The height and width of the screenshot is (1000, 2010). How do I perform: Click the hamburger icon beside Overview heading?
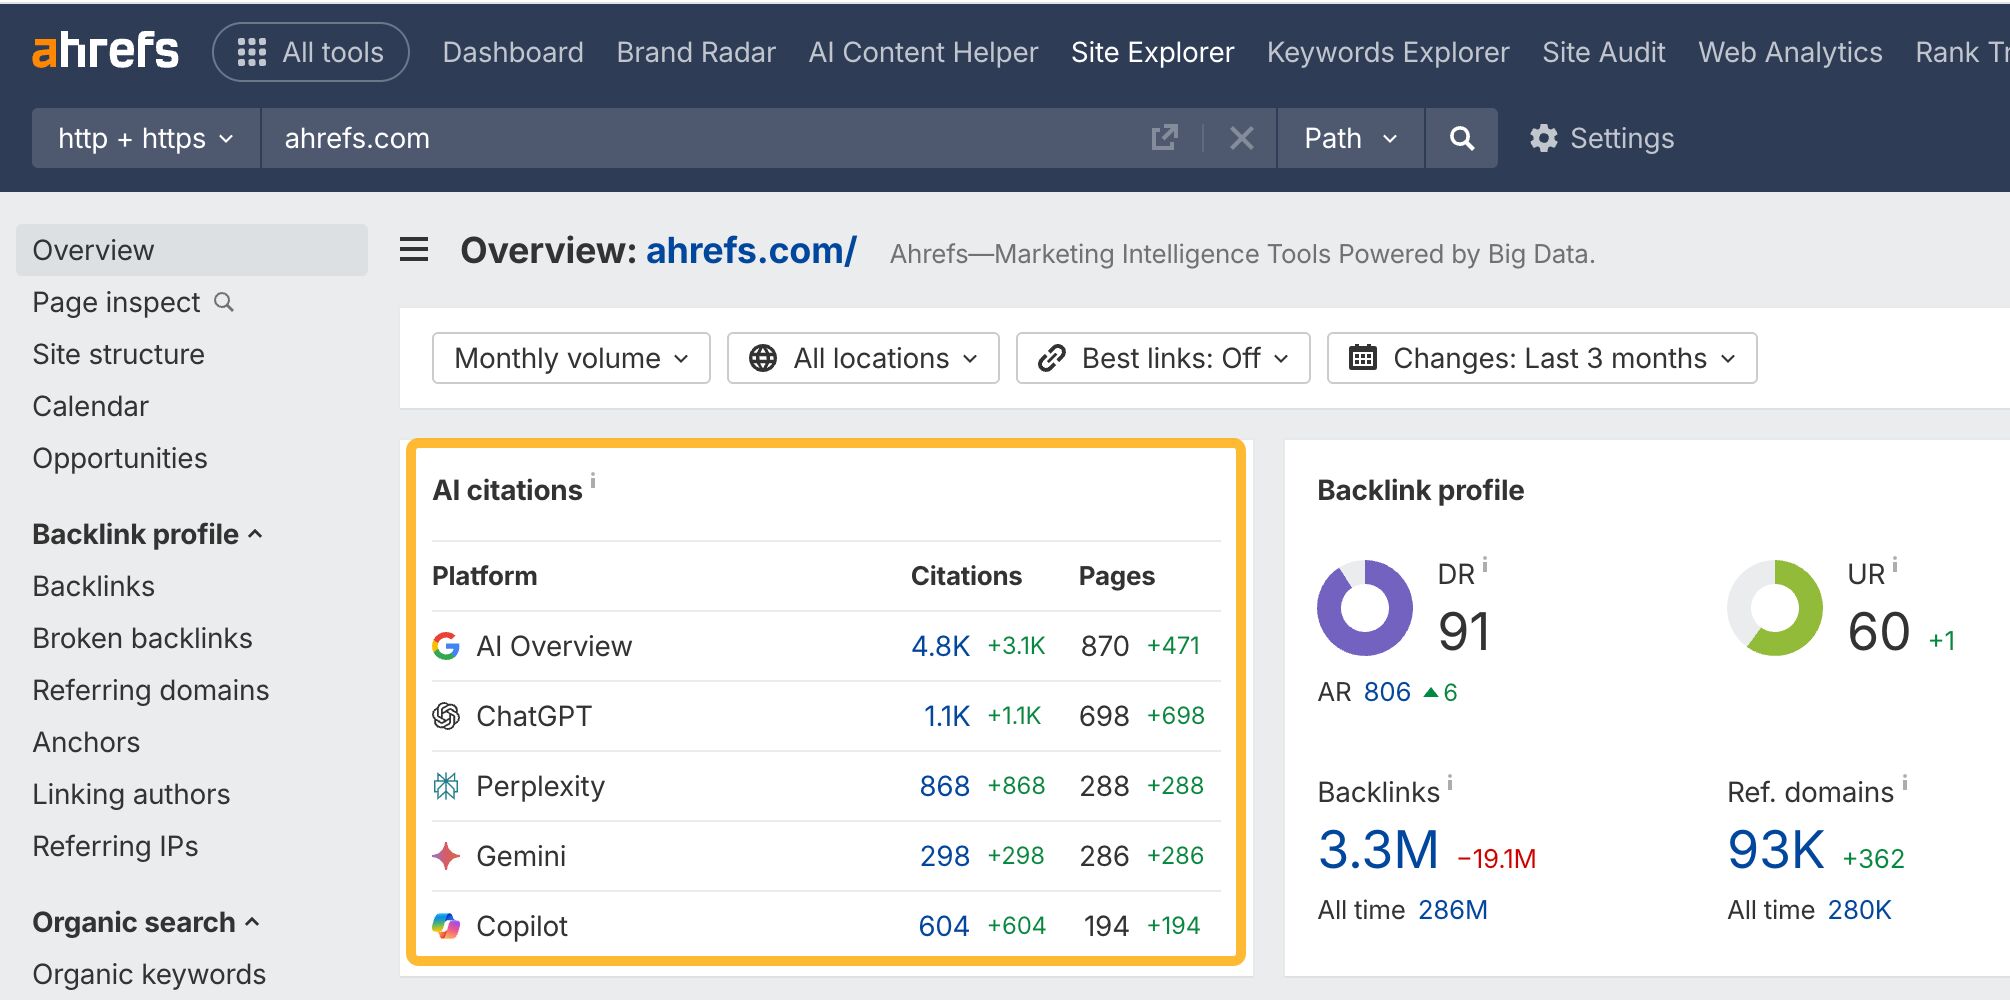coord(414,250)
